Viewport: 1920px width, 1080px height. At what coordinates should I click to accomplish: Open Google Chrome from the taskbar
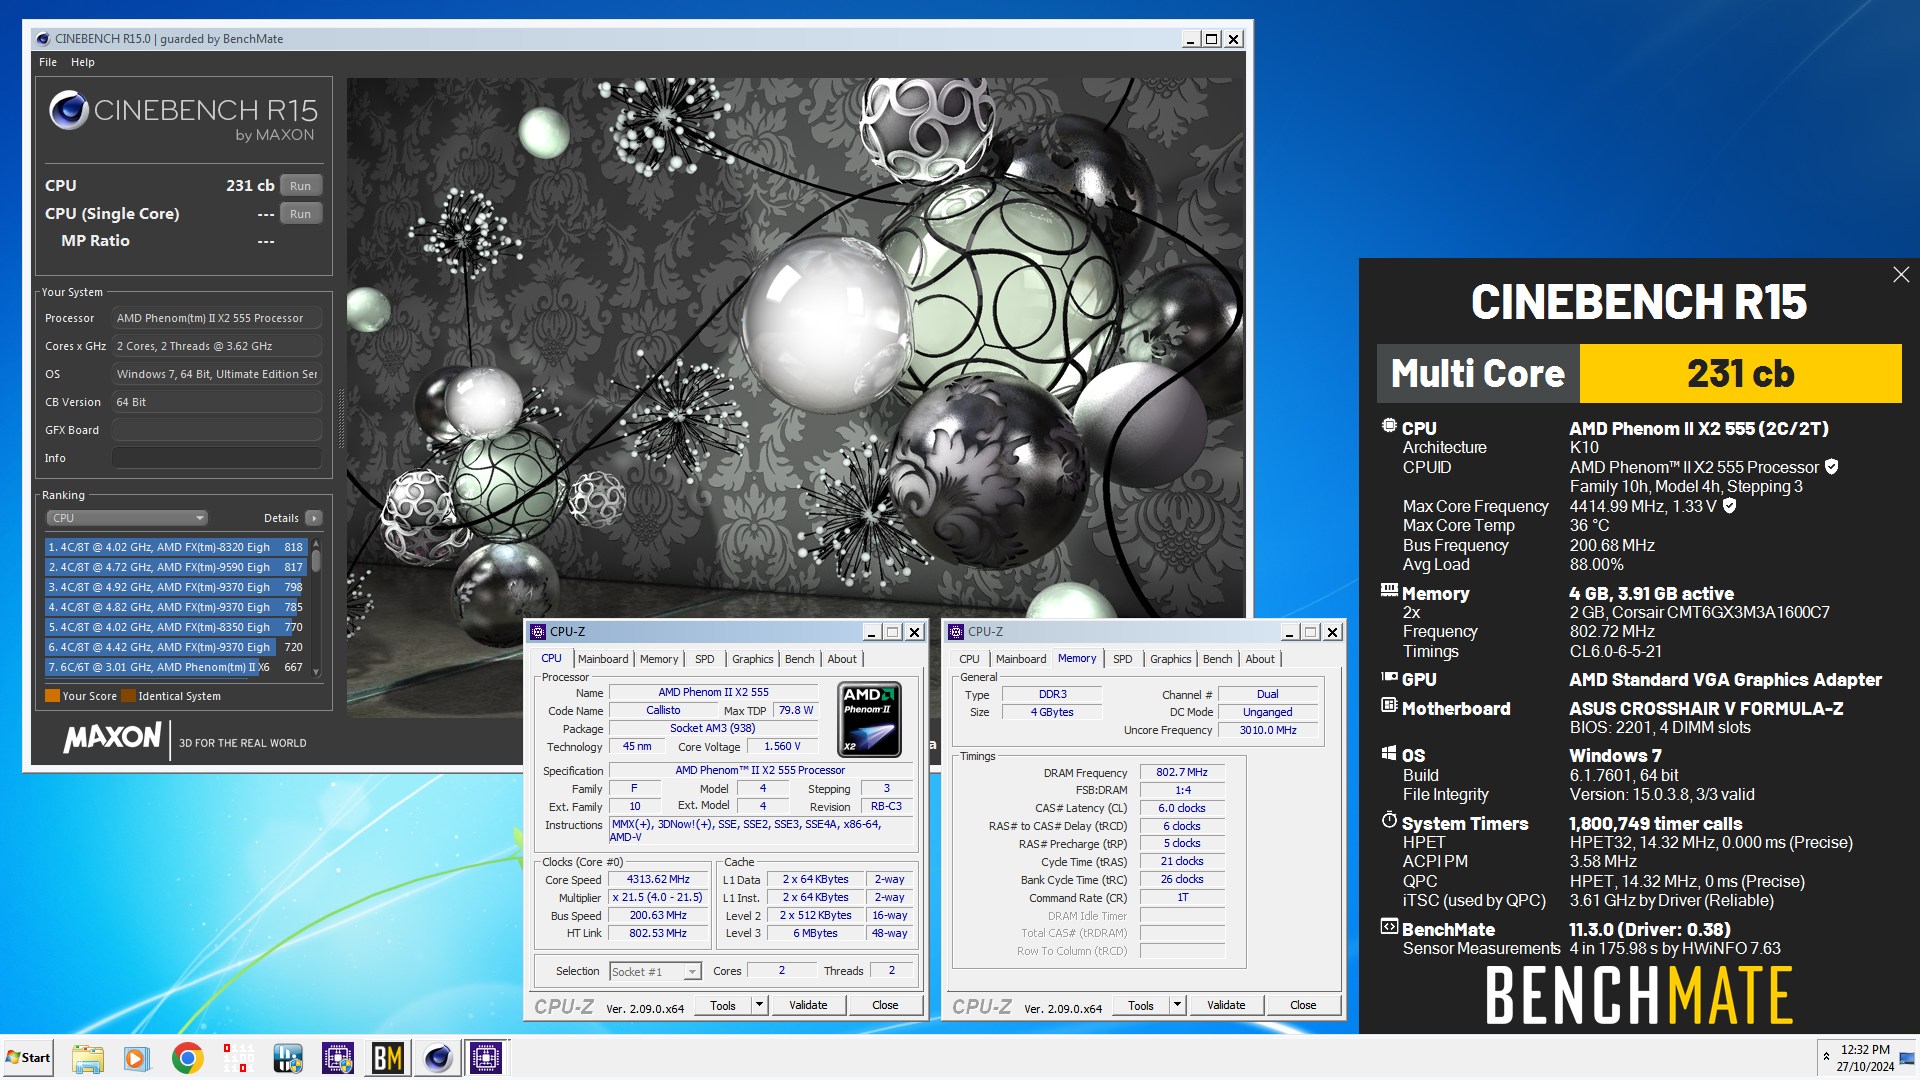click(187, 1058)
